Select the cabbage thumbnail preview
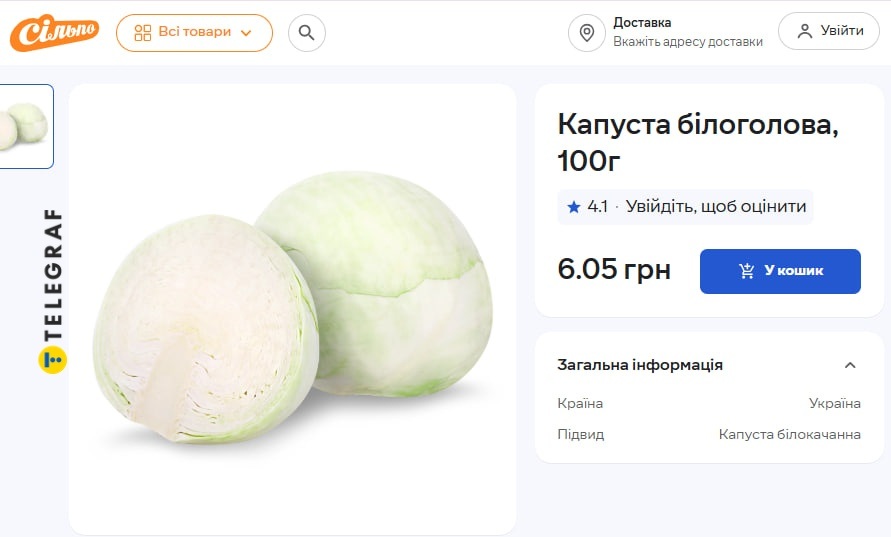The height and width of the screenshot is (537, 891). tap(24, 126)
